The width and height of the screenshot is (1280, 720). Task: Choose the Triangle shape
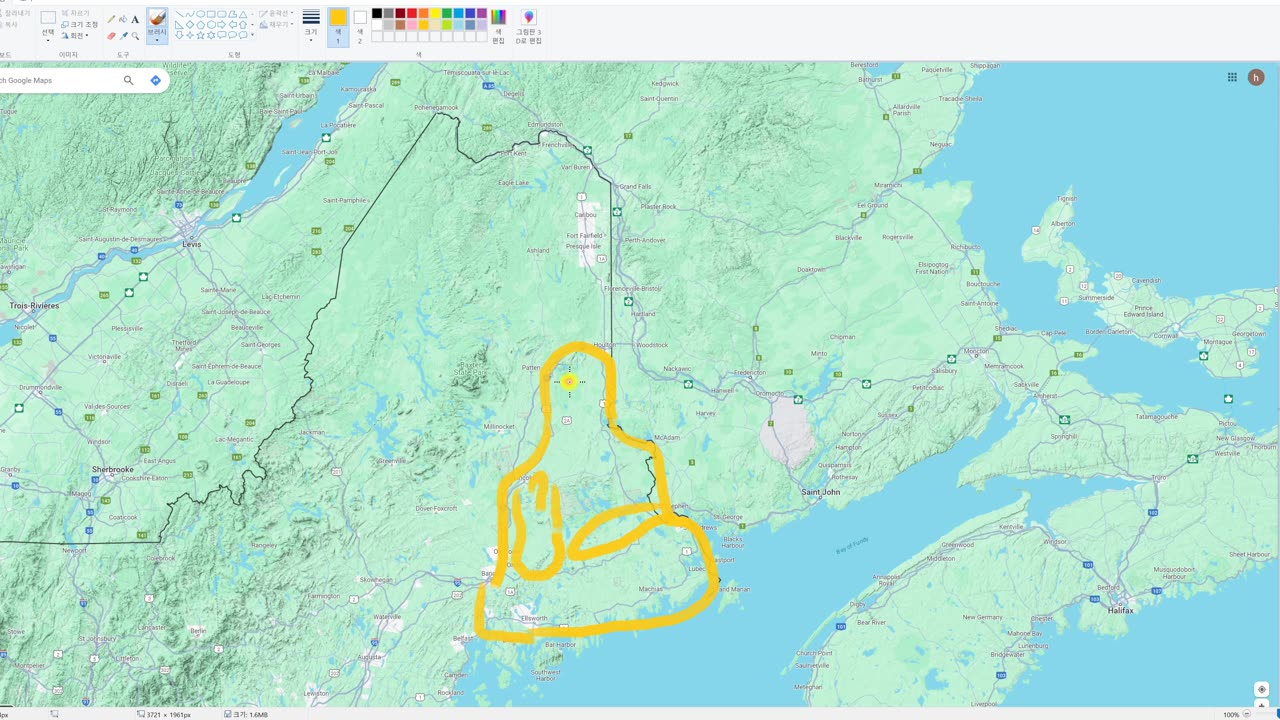click(243, 14)
